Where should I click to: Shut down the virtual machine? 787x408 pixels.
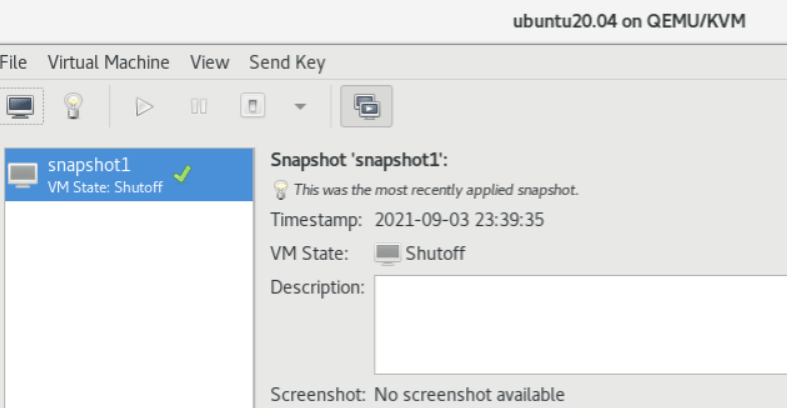tap(256, 104)
